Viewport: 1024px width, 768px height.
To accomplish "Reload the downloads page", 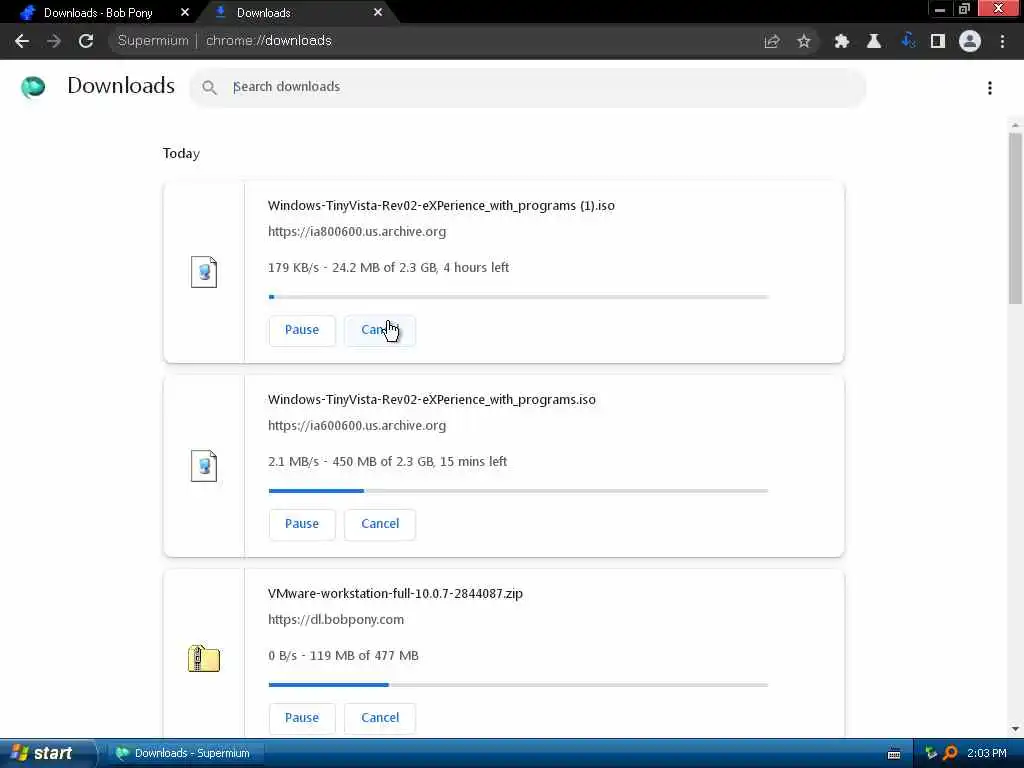I will [86, 41].
